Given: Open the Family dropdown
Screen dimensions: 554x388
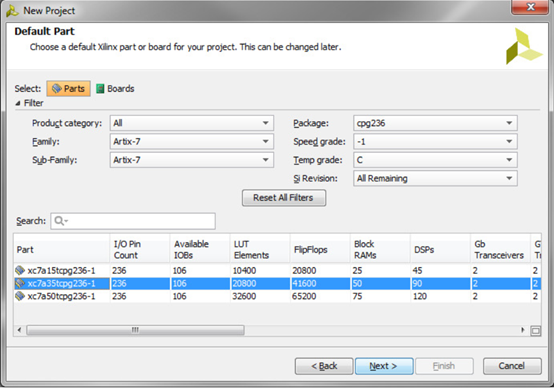Looking at the screenshot, I should [191, 141].
